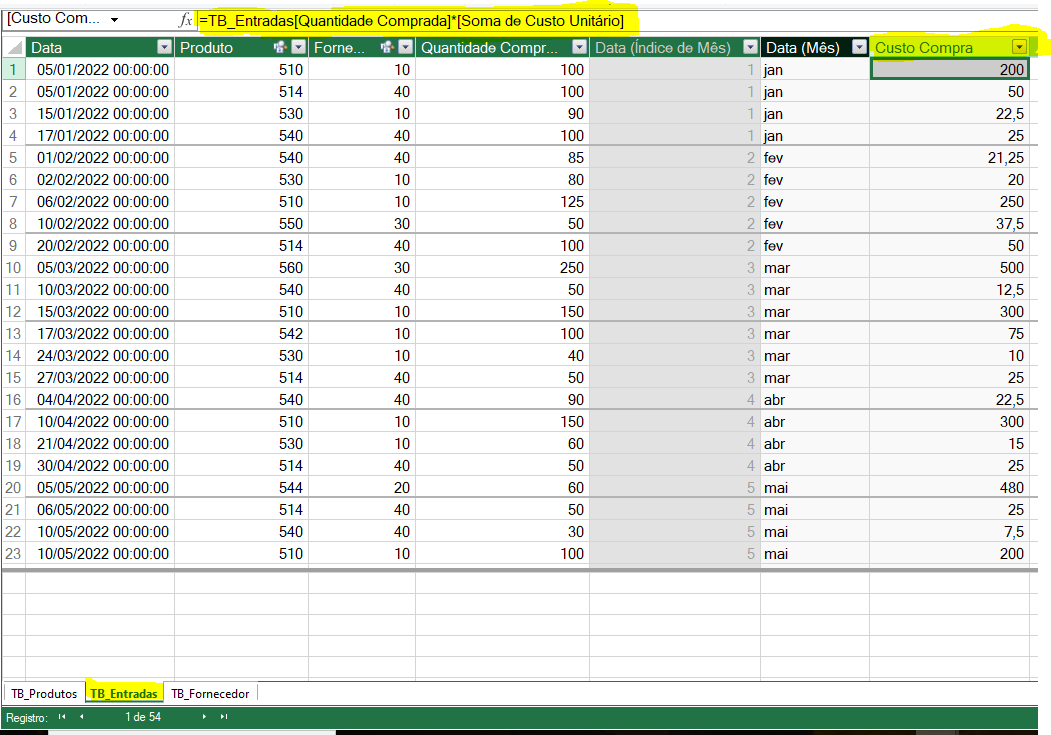Click the Produto cell 544

tap(241, 487)
